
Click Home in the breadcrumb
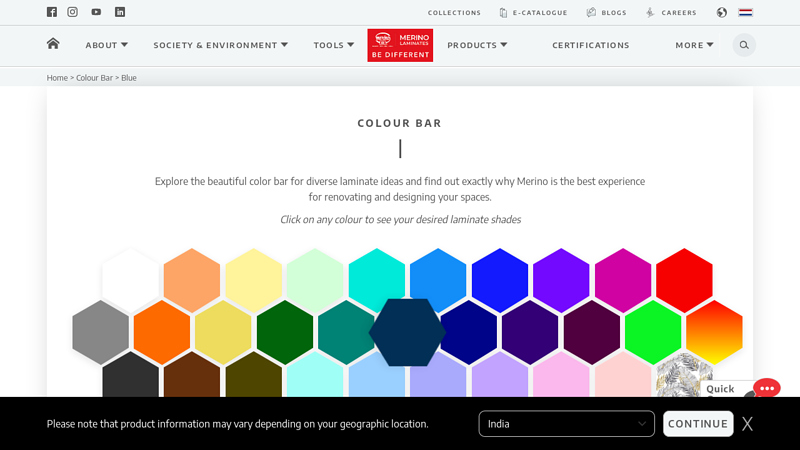pyautogui.click(x=57, y=78)
